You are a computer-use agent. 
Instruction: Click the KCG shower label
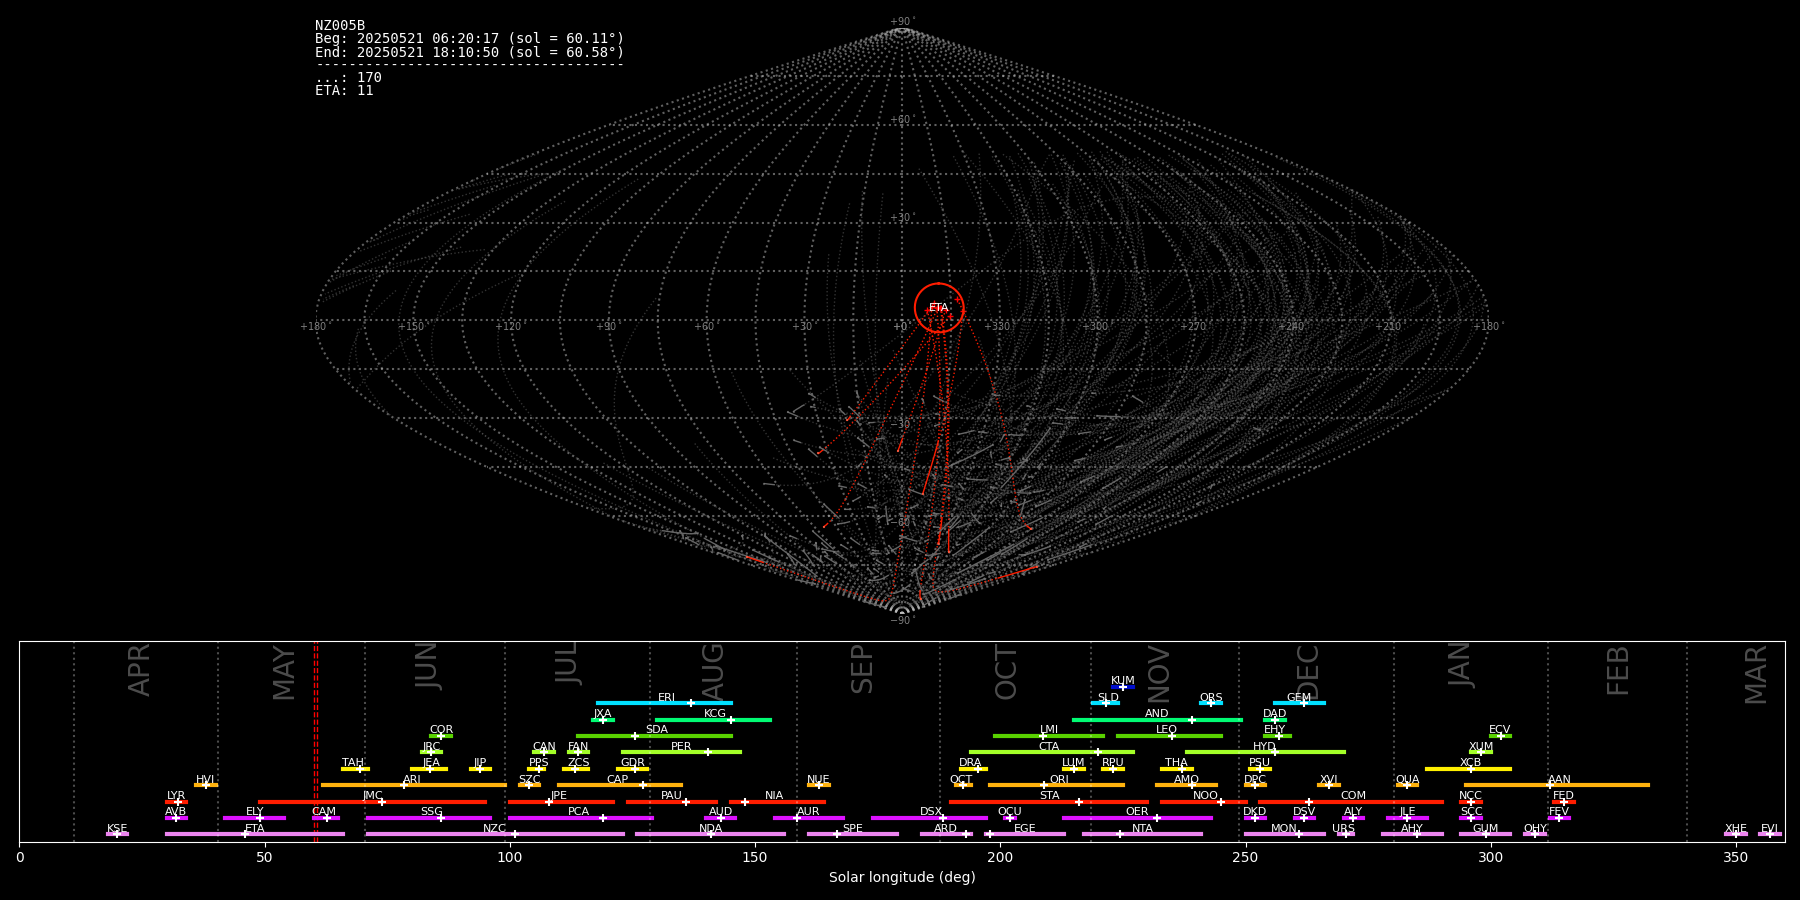tap(715, 714)
